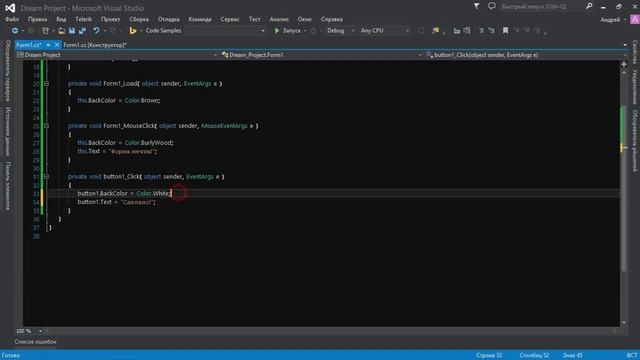Open the Правка menu
The height and width of the screenshot is (360, 640).
coord(37,19)
